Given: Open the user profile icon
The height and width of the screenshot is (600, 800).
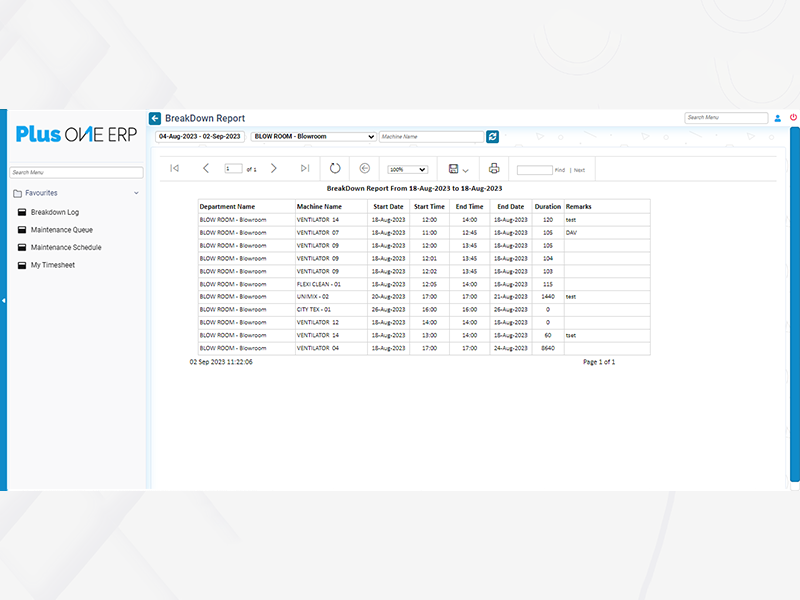Looking at the screenshot, I should click(777, 118).
